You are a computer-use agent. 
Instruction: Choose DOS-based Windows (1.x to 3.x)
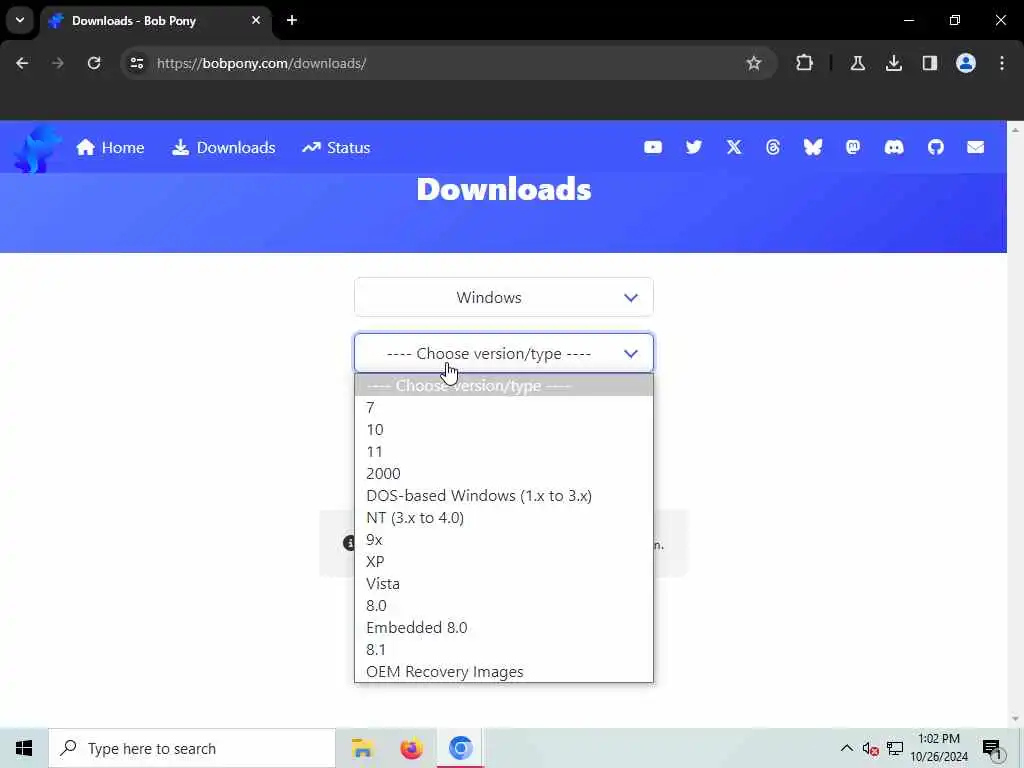coord(504,496)
